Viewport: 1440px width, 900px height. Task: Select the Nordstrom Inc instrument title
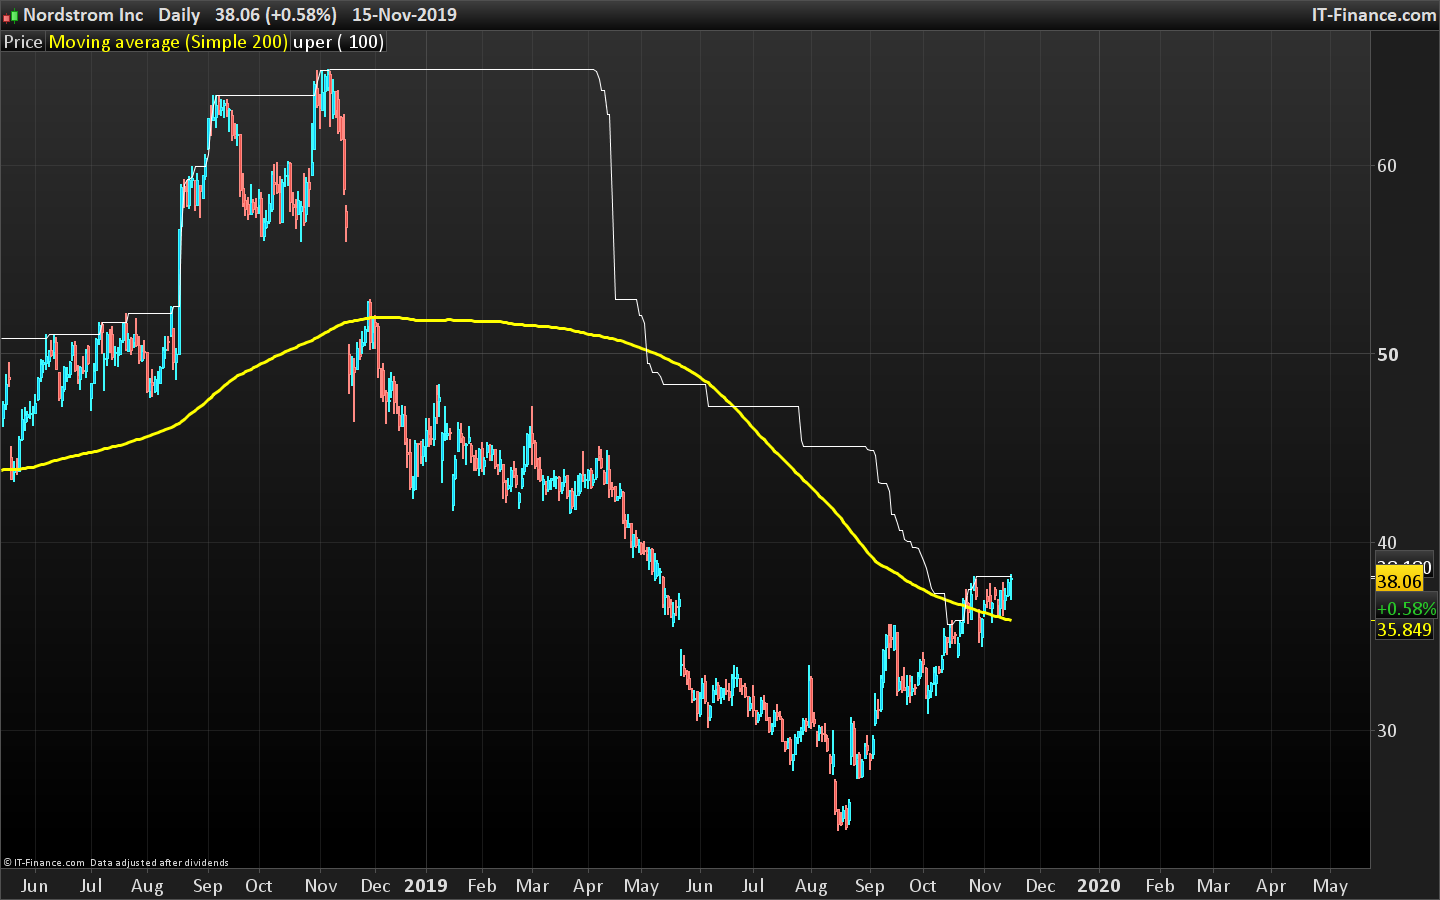(83, 15)
